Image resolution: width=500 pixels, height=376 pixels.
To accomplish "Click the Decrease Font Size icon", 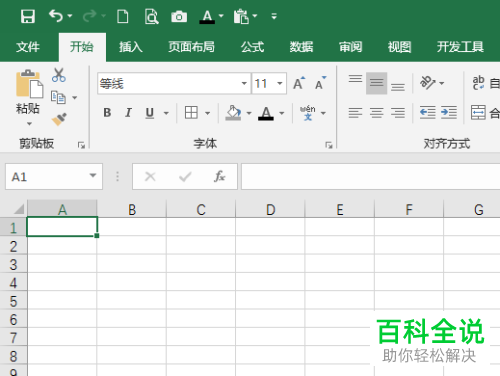I will pos(321,83).
